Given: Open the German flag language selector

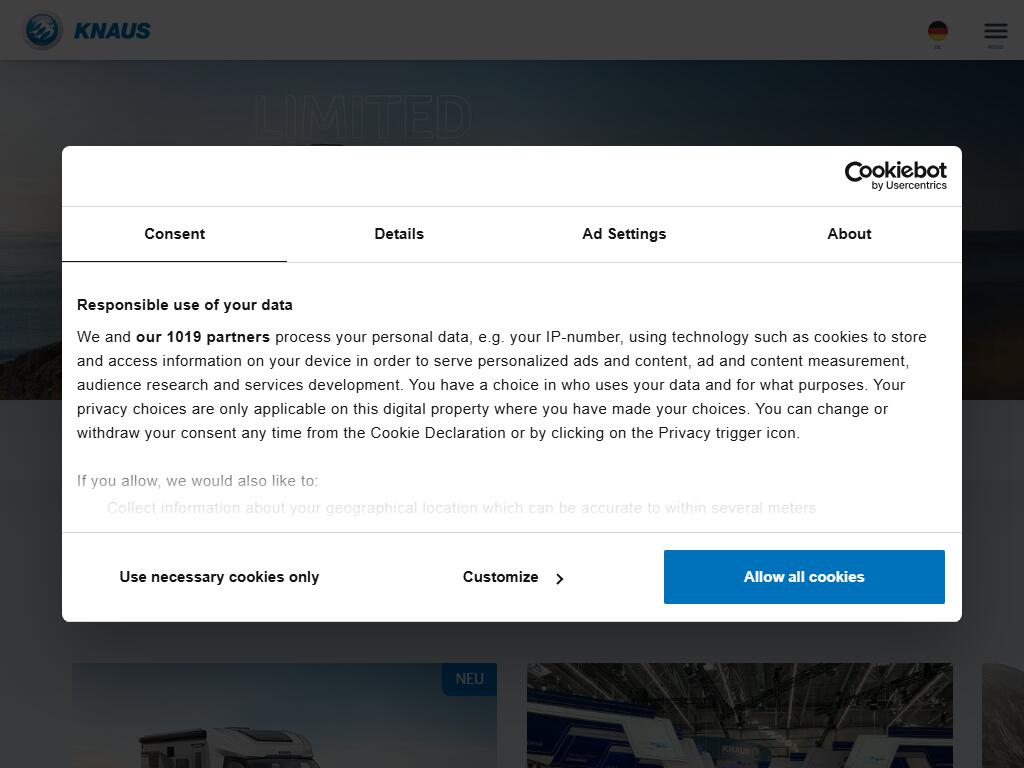Looking at the screenshot, I should (x=937, y=32).
